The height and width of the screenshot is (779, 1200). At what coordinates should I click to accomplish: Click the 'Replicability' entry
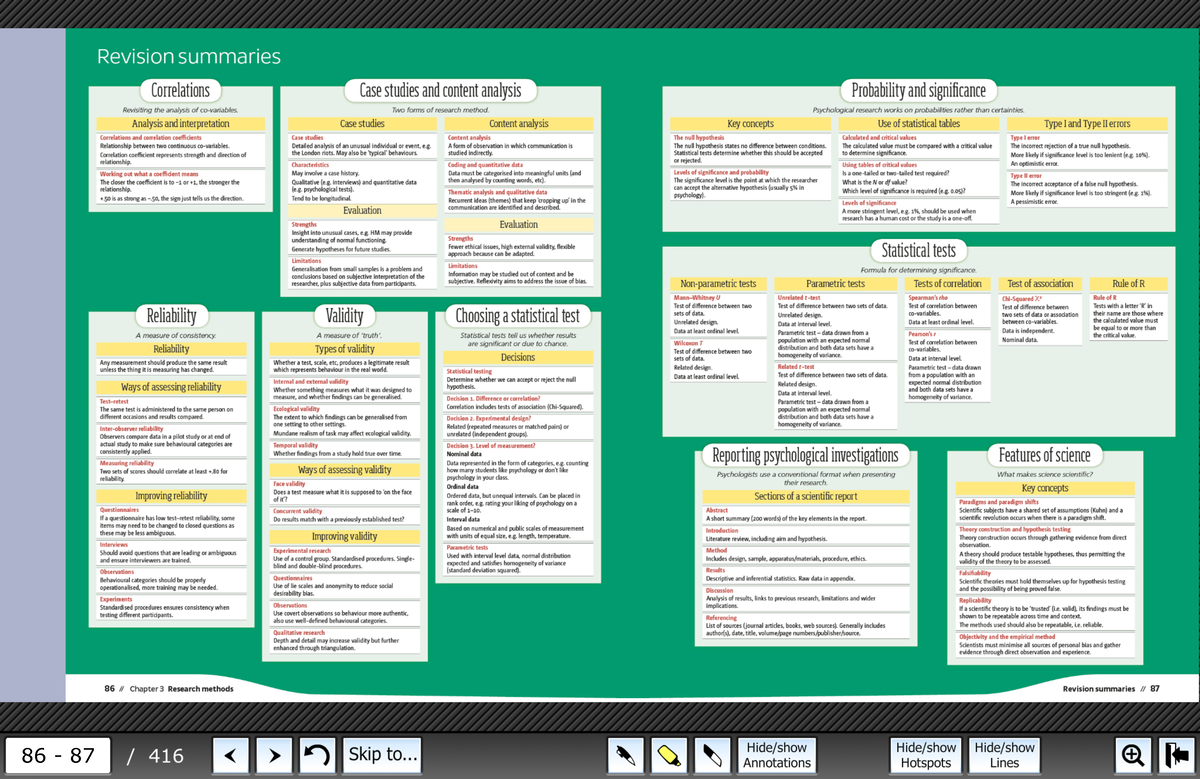pyautogui.click(x=976, y=600)
